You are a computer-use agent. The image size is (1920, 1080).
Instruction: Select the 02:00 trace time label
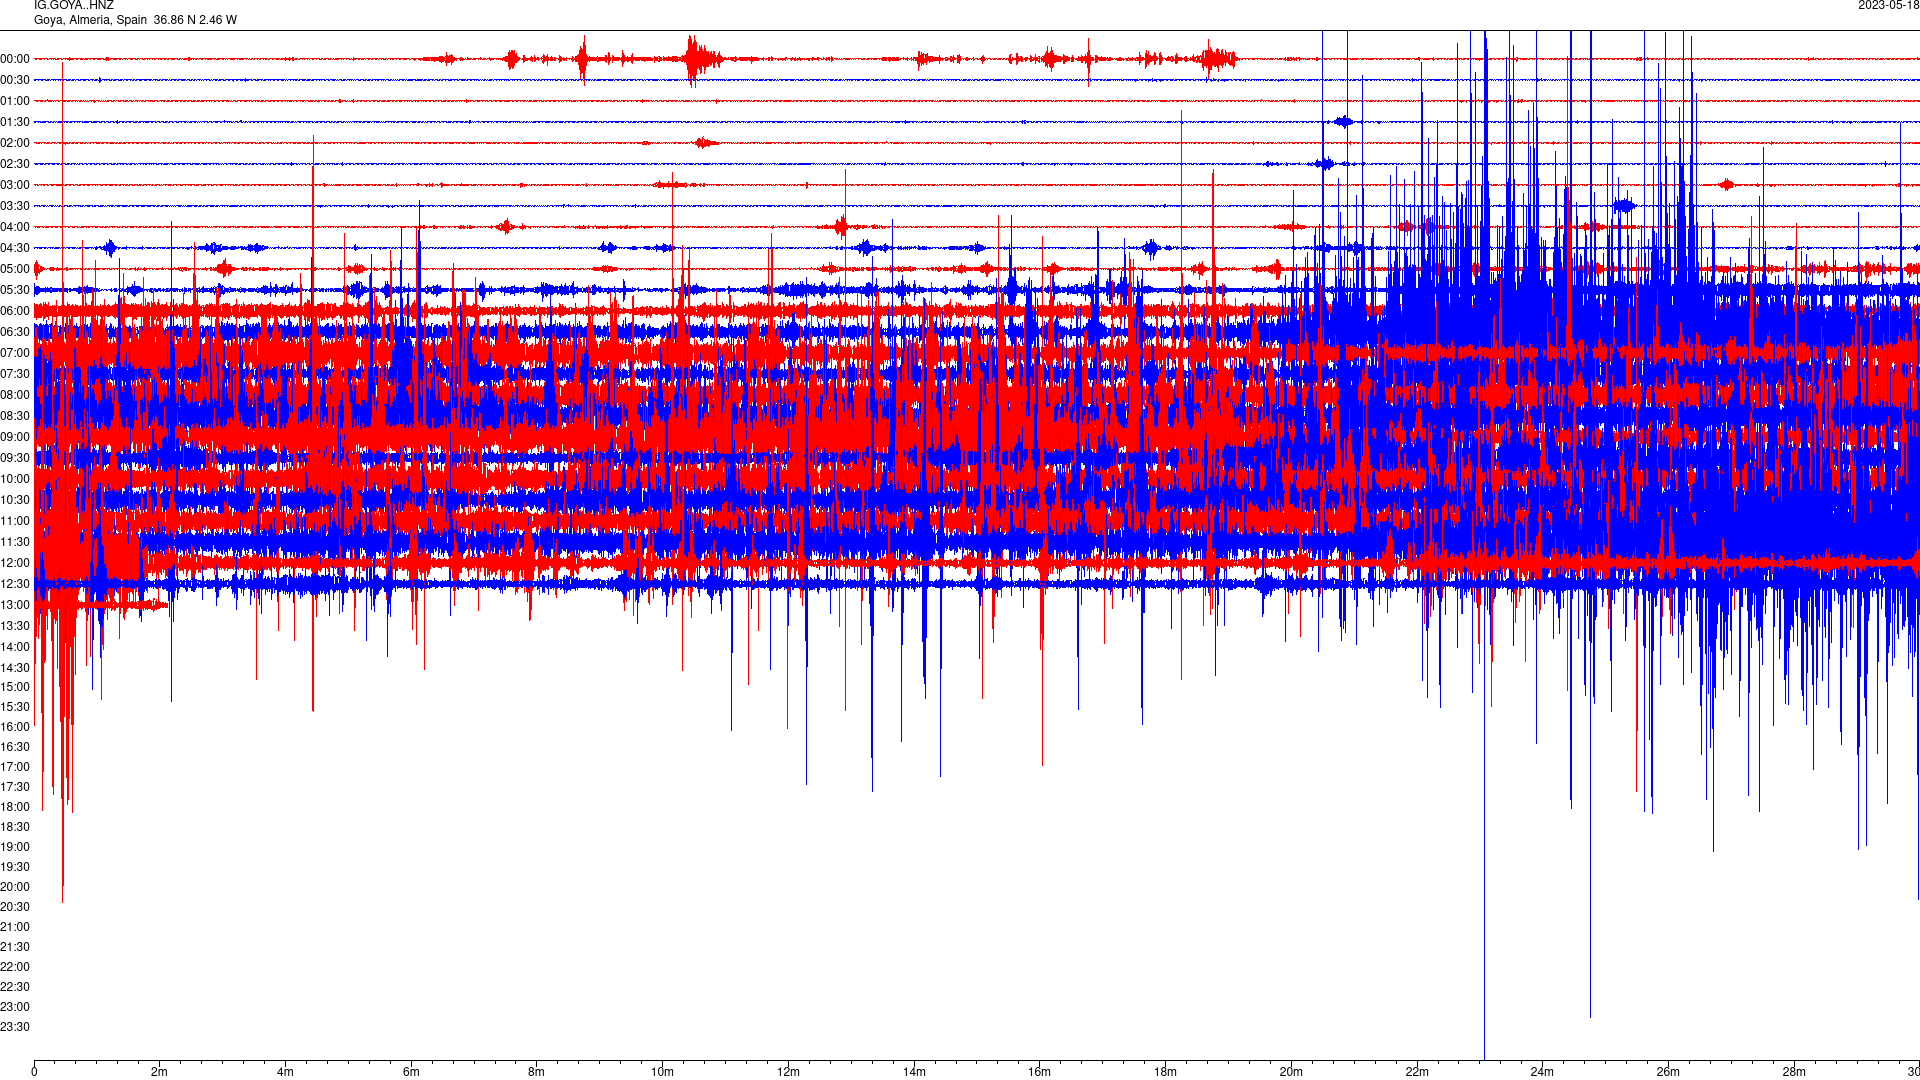coord(15,143)
